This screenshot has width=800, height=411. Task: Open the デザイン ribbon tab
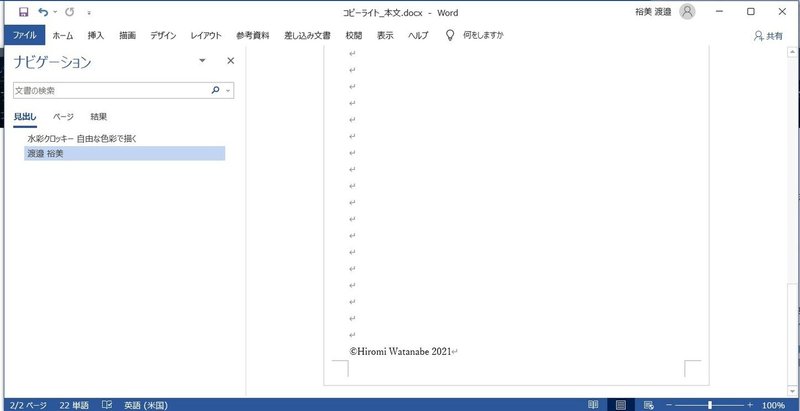tap(163, 35)
